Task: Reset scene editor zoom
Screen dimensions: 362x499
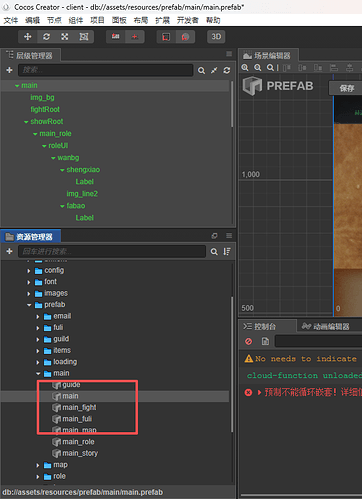Action: pos(270,68)
